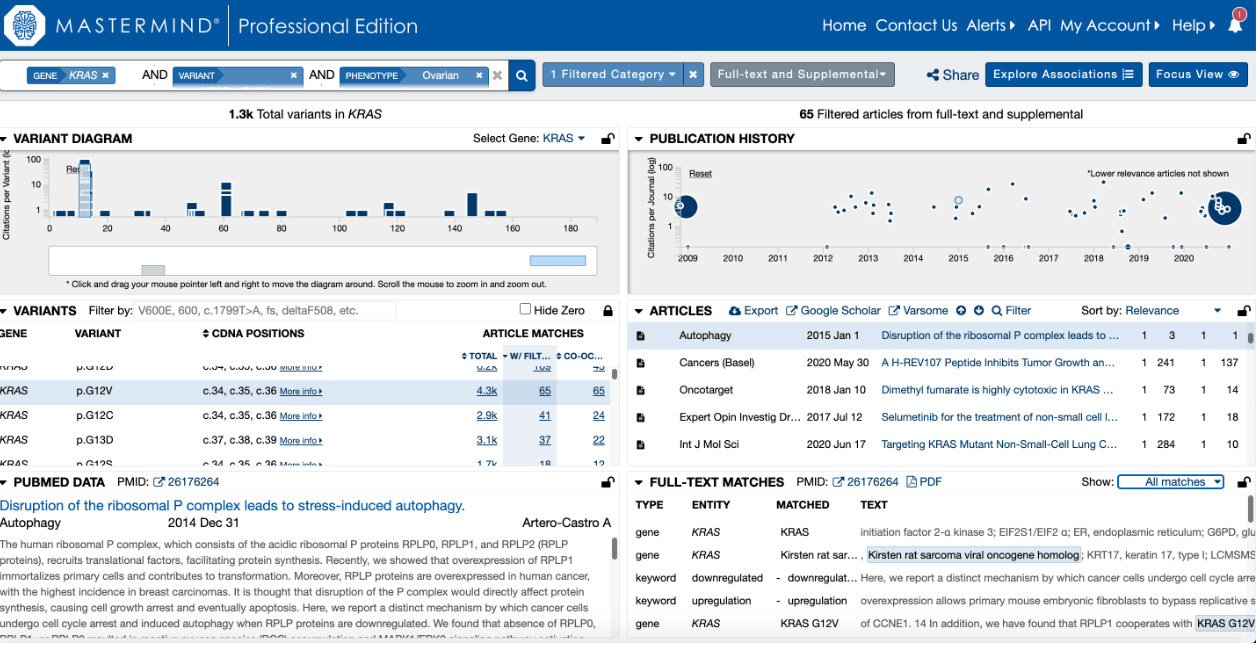Open 'Dimethyl fumarate is highly cytotoxic' article
This screenshot has height=645, width=1256.
[997, 390]
